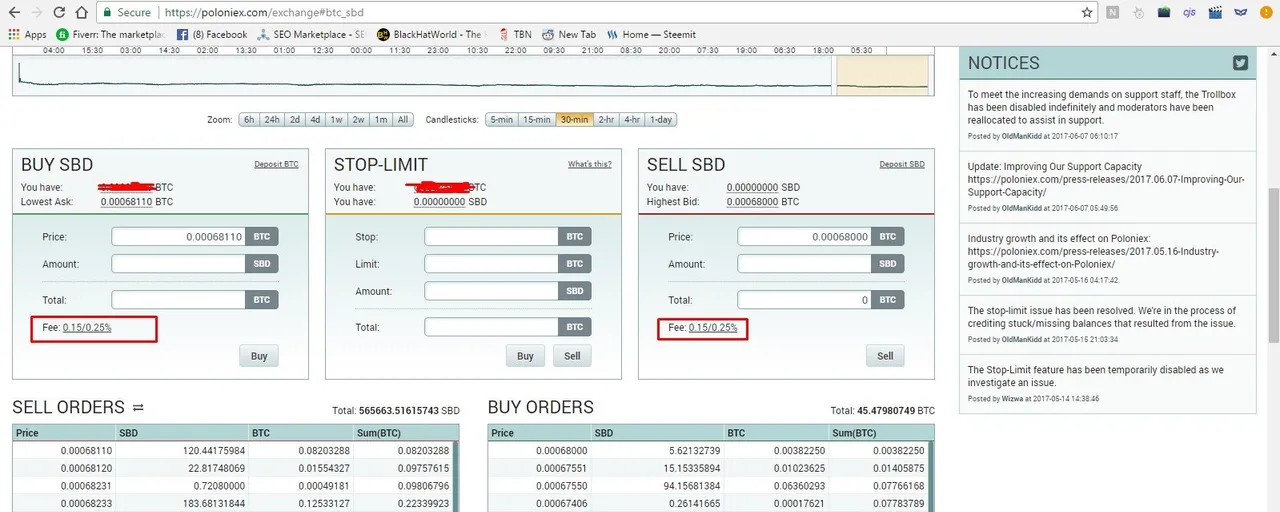The image size is (1280, 512).
Task: Set chart zoom to 4d
Action: [315, 119]
